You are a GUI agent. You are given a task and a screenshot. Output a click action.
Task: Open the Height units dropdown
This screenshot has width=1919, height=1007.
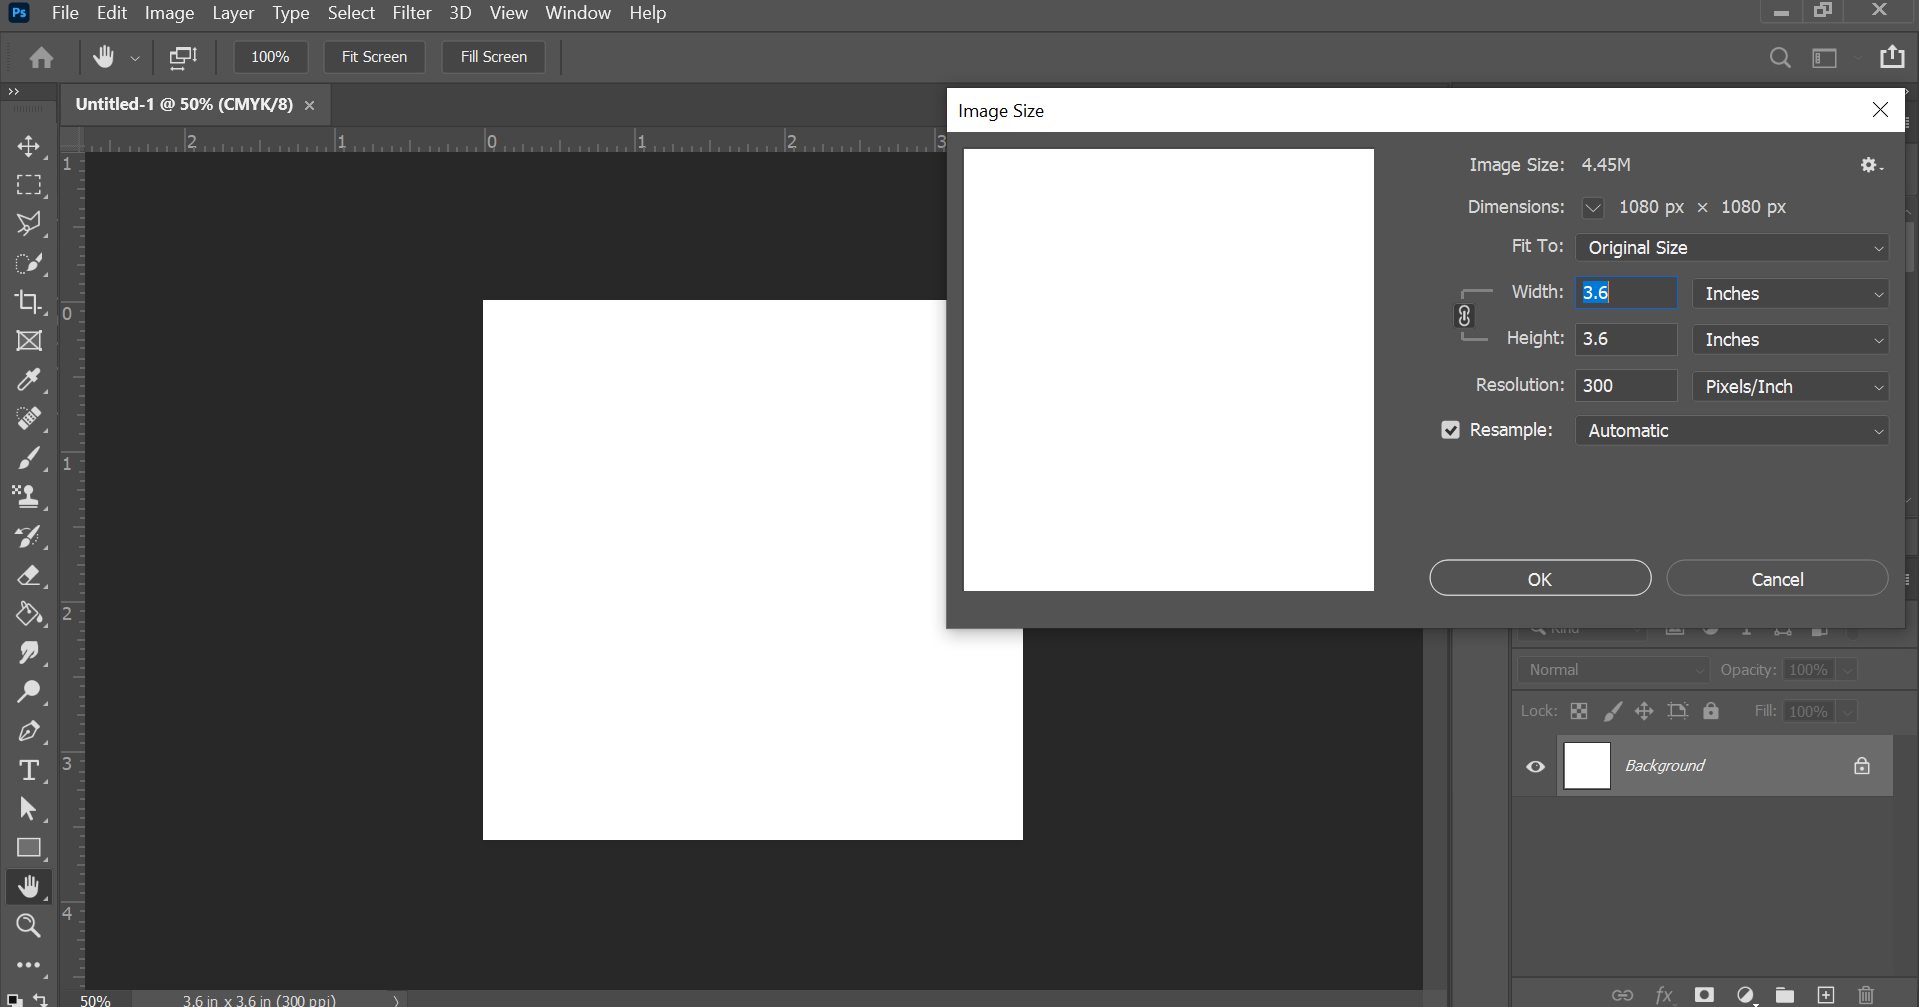[1790, 340]
